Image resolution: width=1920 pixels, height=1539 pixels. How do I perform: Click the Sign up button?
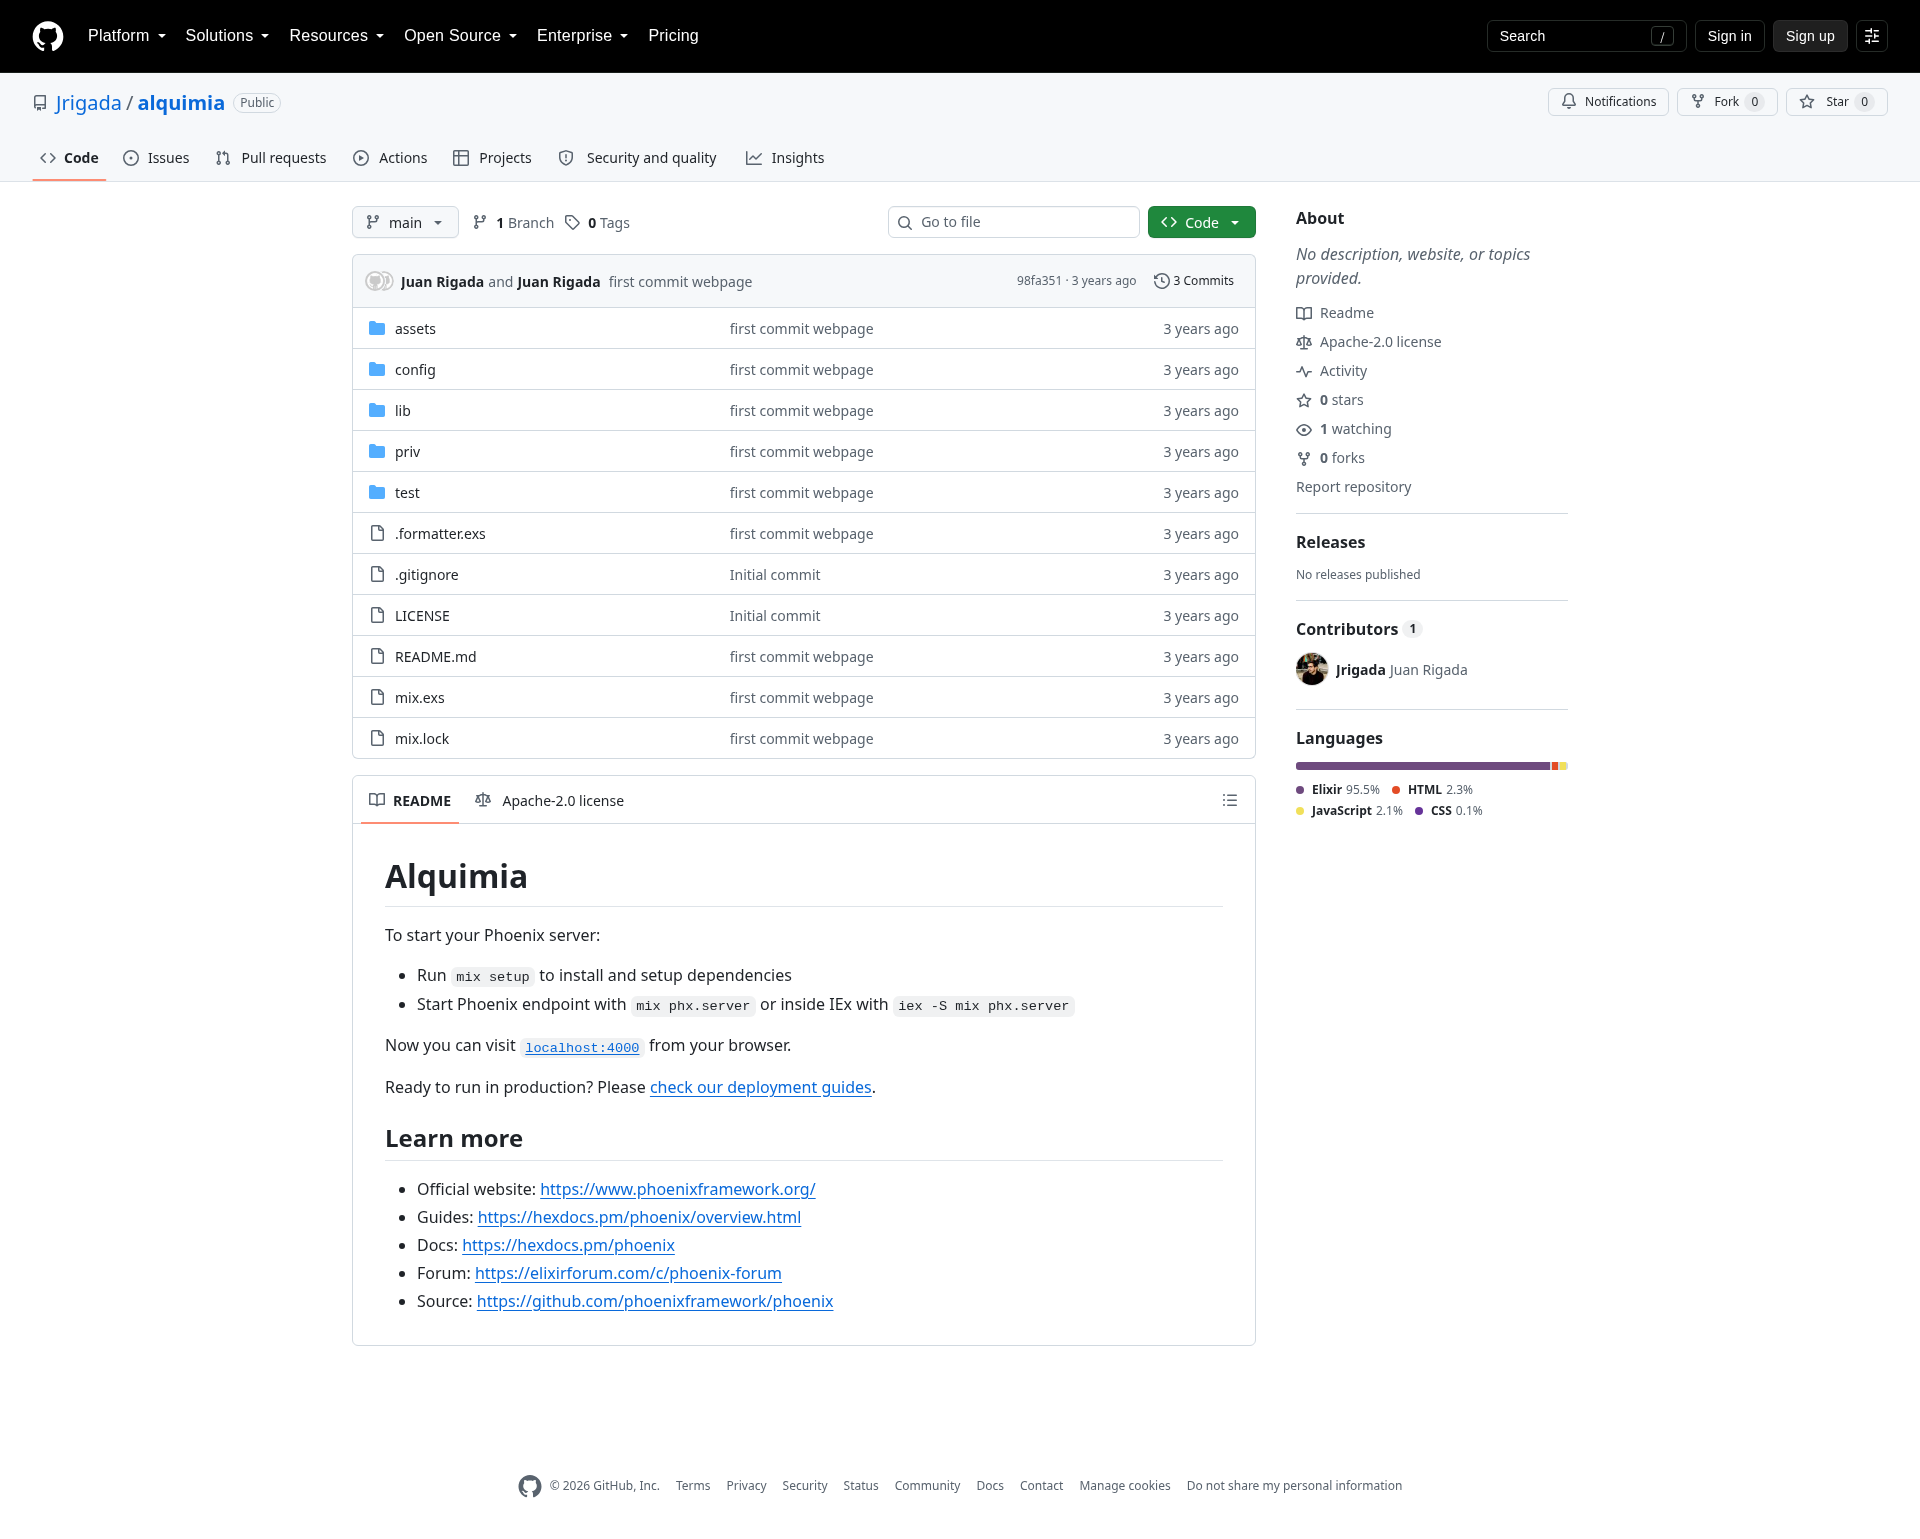coord(1810,36)
